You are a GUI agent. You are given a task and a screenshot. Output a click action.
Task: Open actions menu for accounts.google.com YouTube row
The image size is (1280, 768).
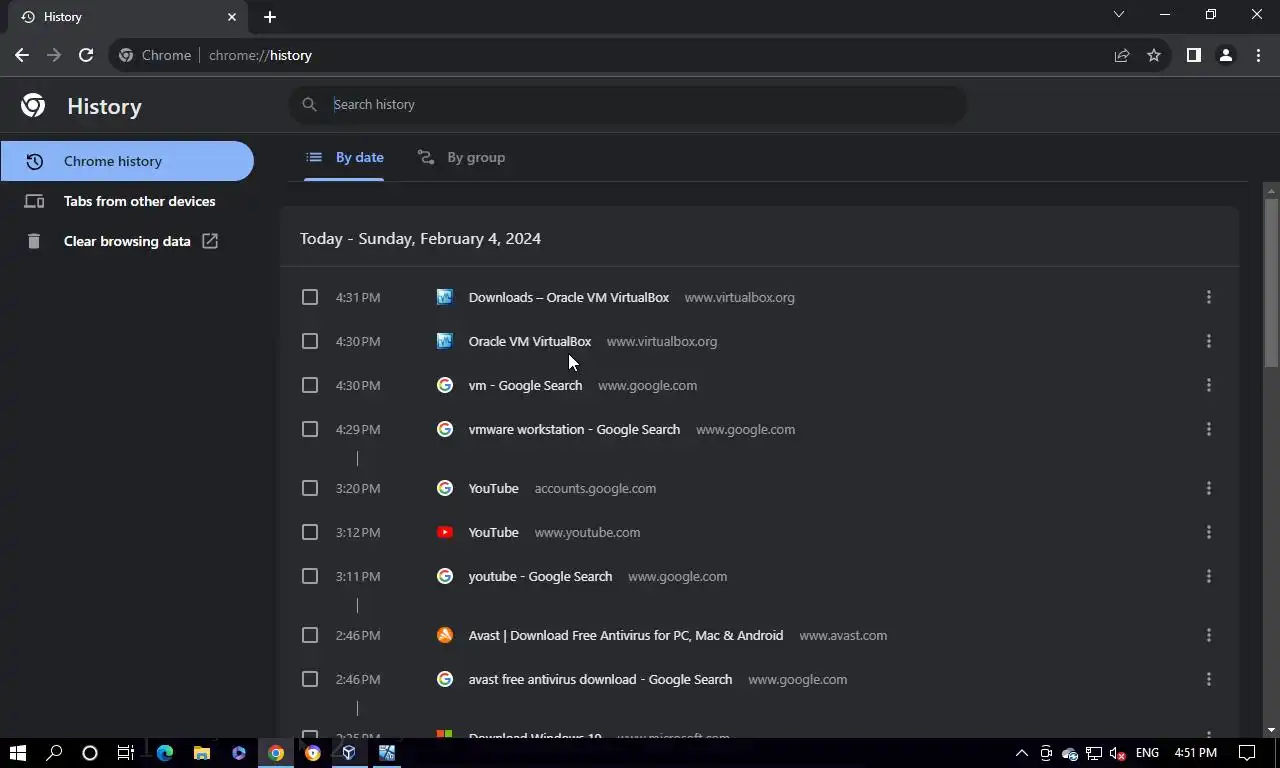tap(1209, 488)
